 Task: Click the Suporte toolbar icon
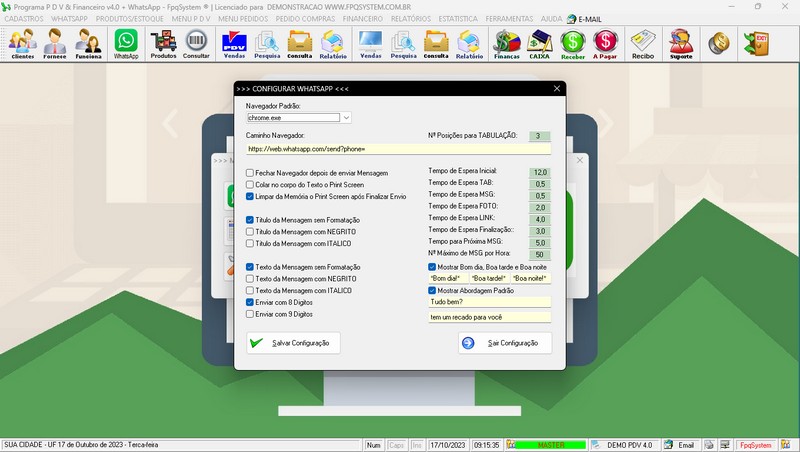[x=680, y=44]
